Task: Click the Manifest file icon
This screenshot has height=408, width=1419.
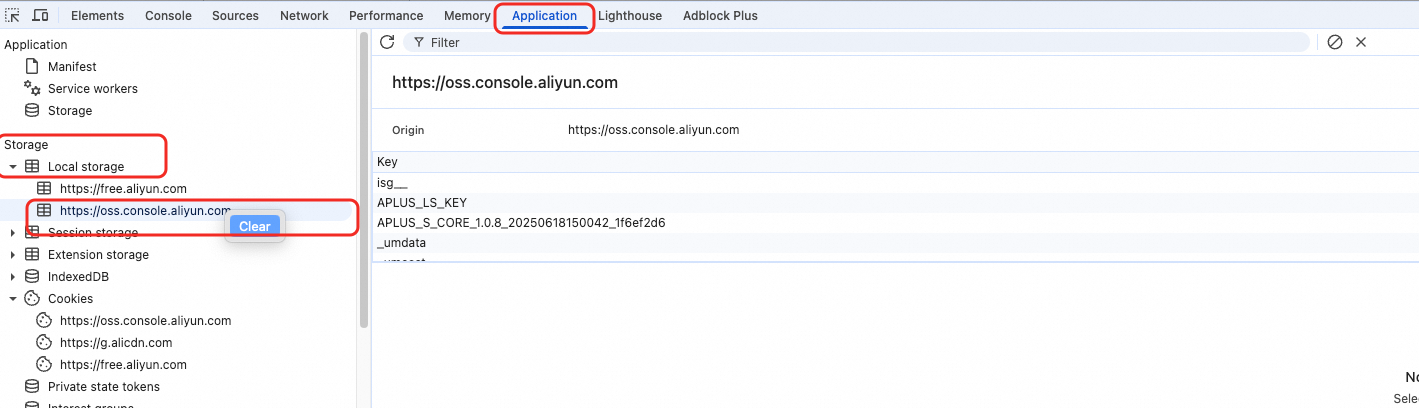Action: tap(32, 67)
